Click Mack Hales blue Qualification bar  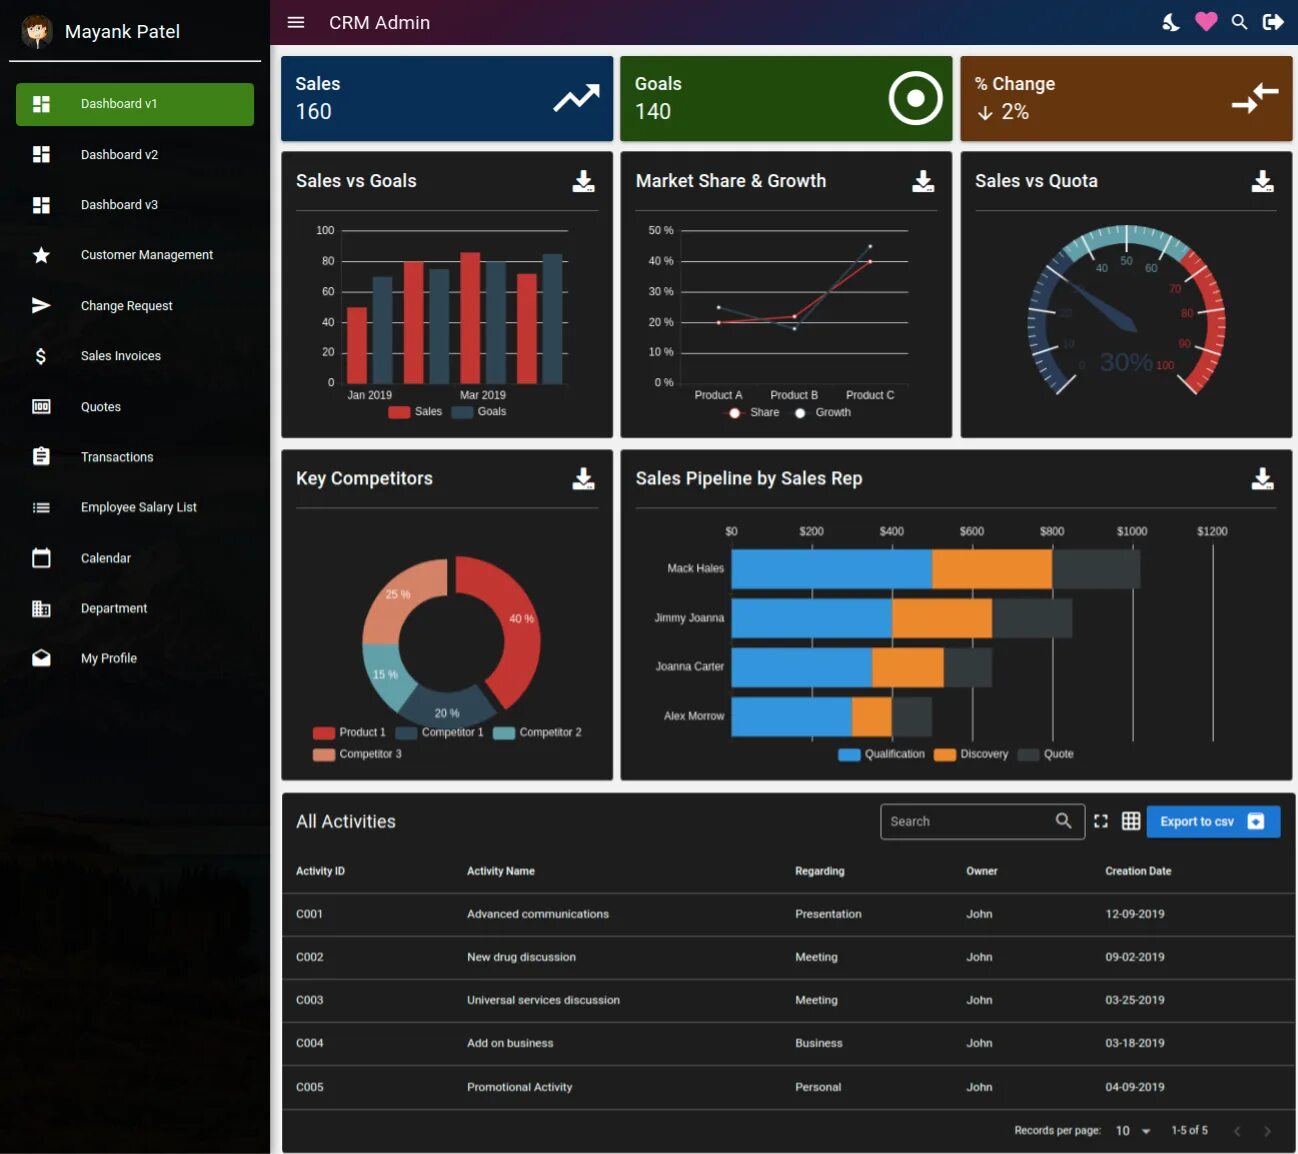(x=832, y=568)
